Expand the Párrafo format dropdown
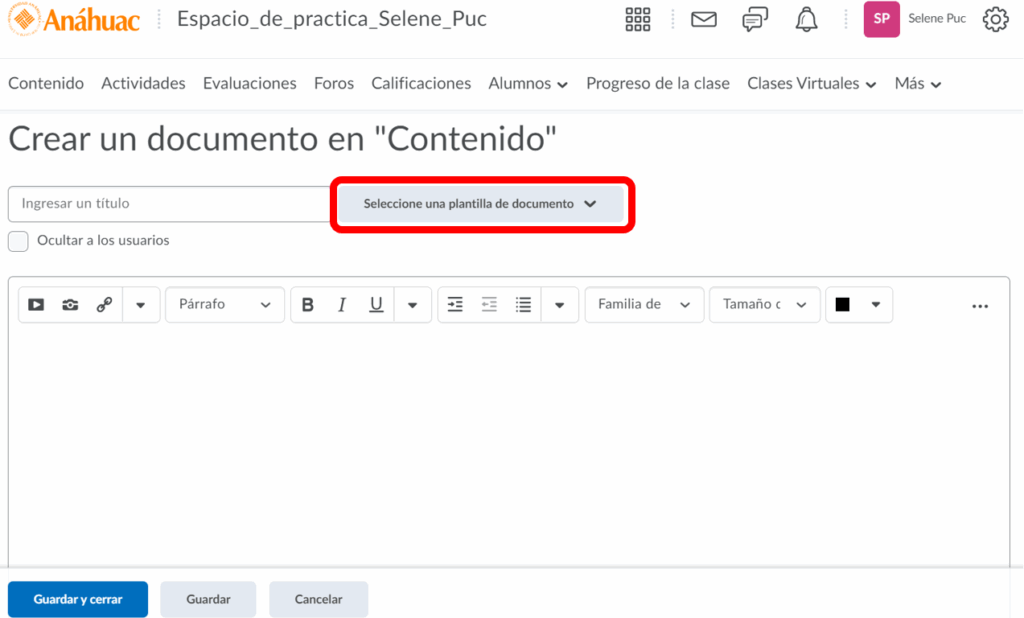 (225, 305)
